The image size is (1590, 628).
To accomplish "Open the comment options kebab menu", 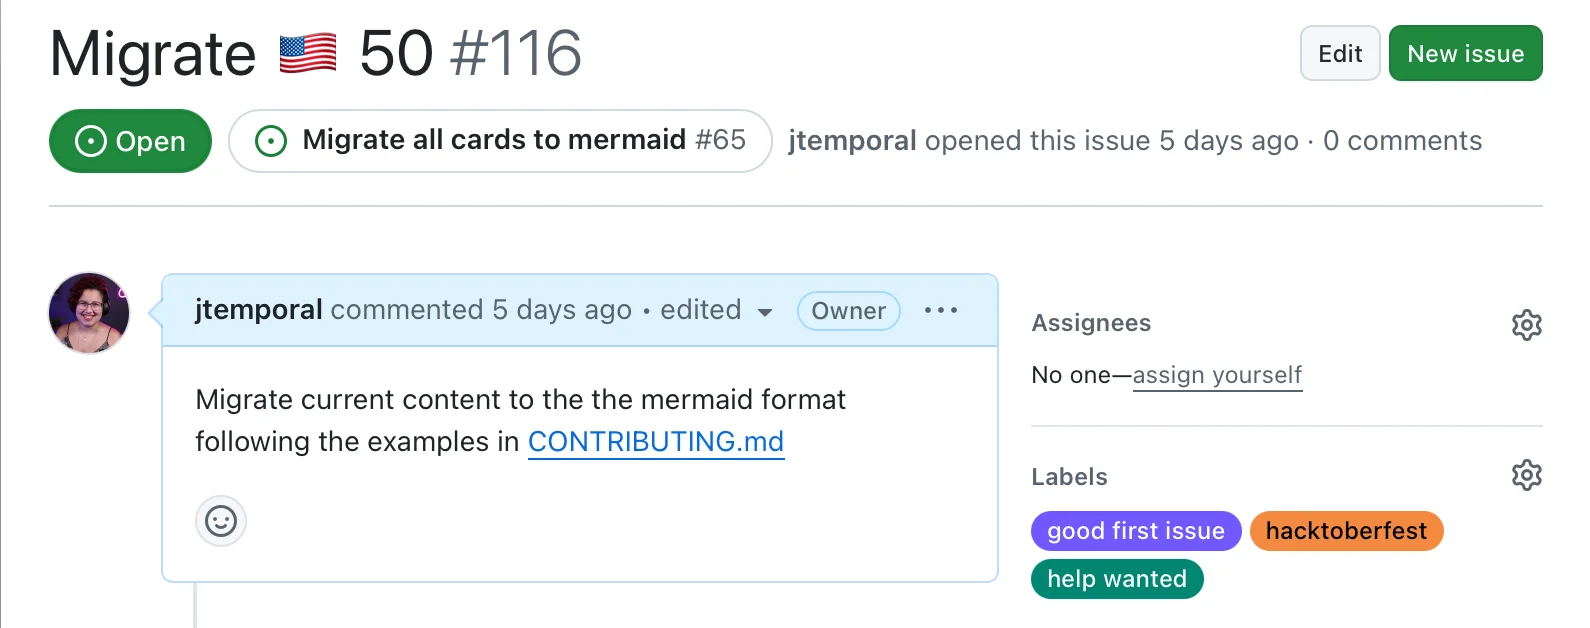I will (x=940, y=311).
